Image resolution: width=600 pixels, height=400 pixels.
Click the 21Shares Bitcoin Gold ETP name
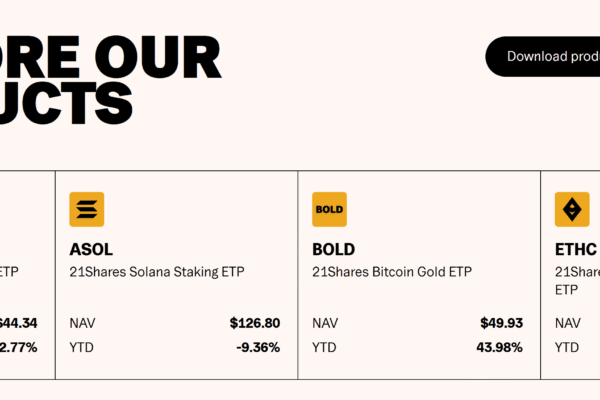(392, 272)
